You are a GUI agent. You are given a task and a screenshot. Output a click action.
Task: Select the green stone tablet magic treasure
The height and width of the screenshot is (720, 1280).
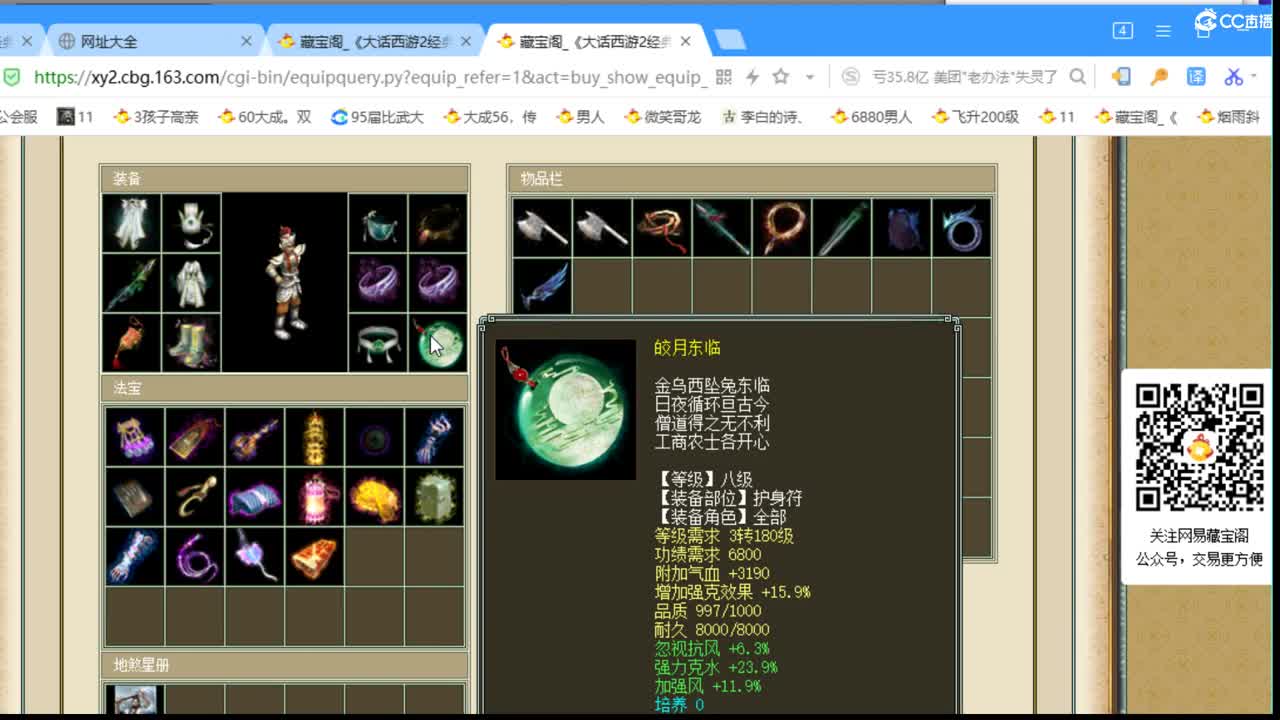pos(435,497)
